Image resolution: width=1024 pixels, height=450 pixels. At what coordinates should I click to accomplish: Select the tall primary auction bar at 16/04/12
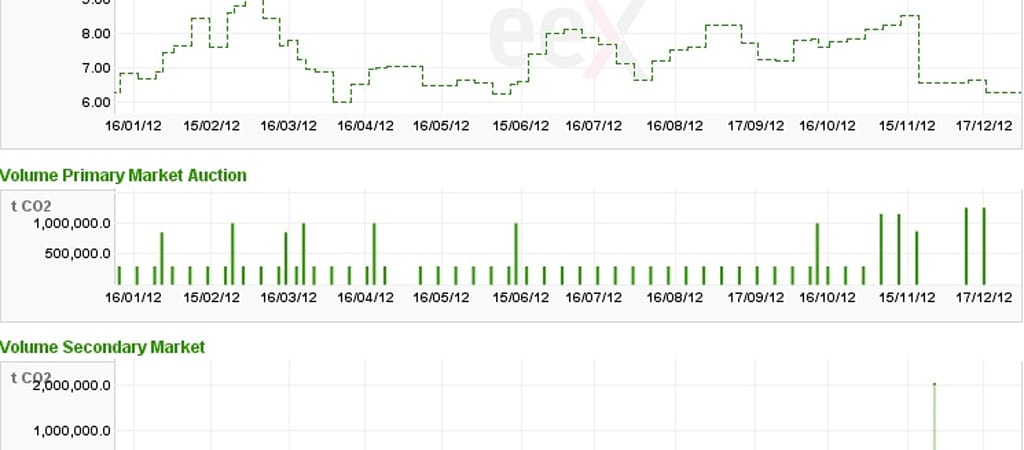point(374,254)
